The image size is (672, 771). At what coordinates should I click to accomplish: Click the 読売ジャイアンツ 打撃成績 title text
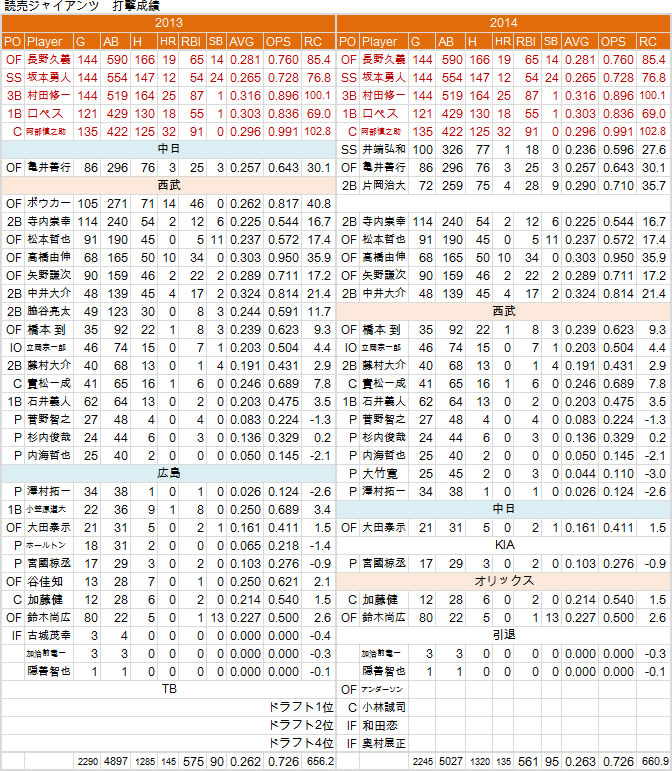point(82,6)
